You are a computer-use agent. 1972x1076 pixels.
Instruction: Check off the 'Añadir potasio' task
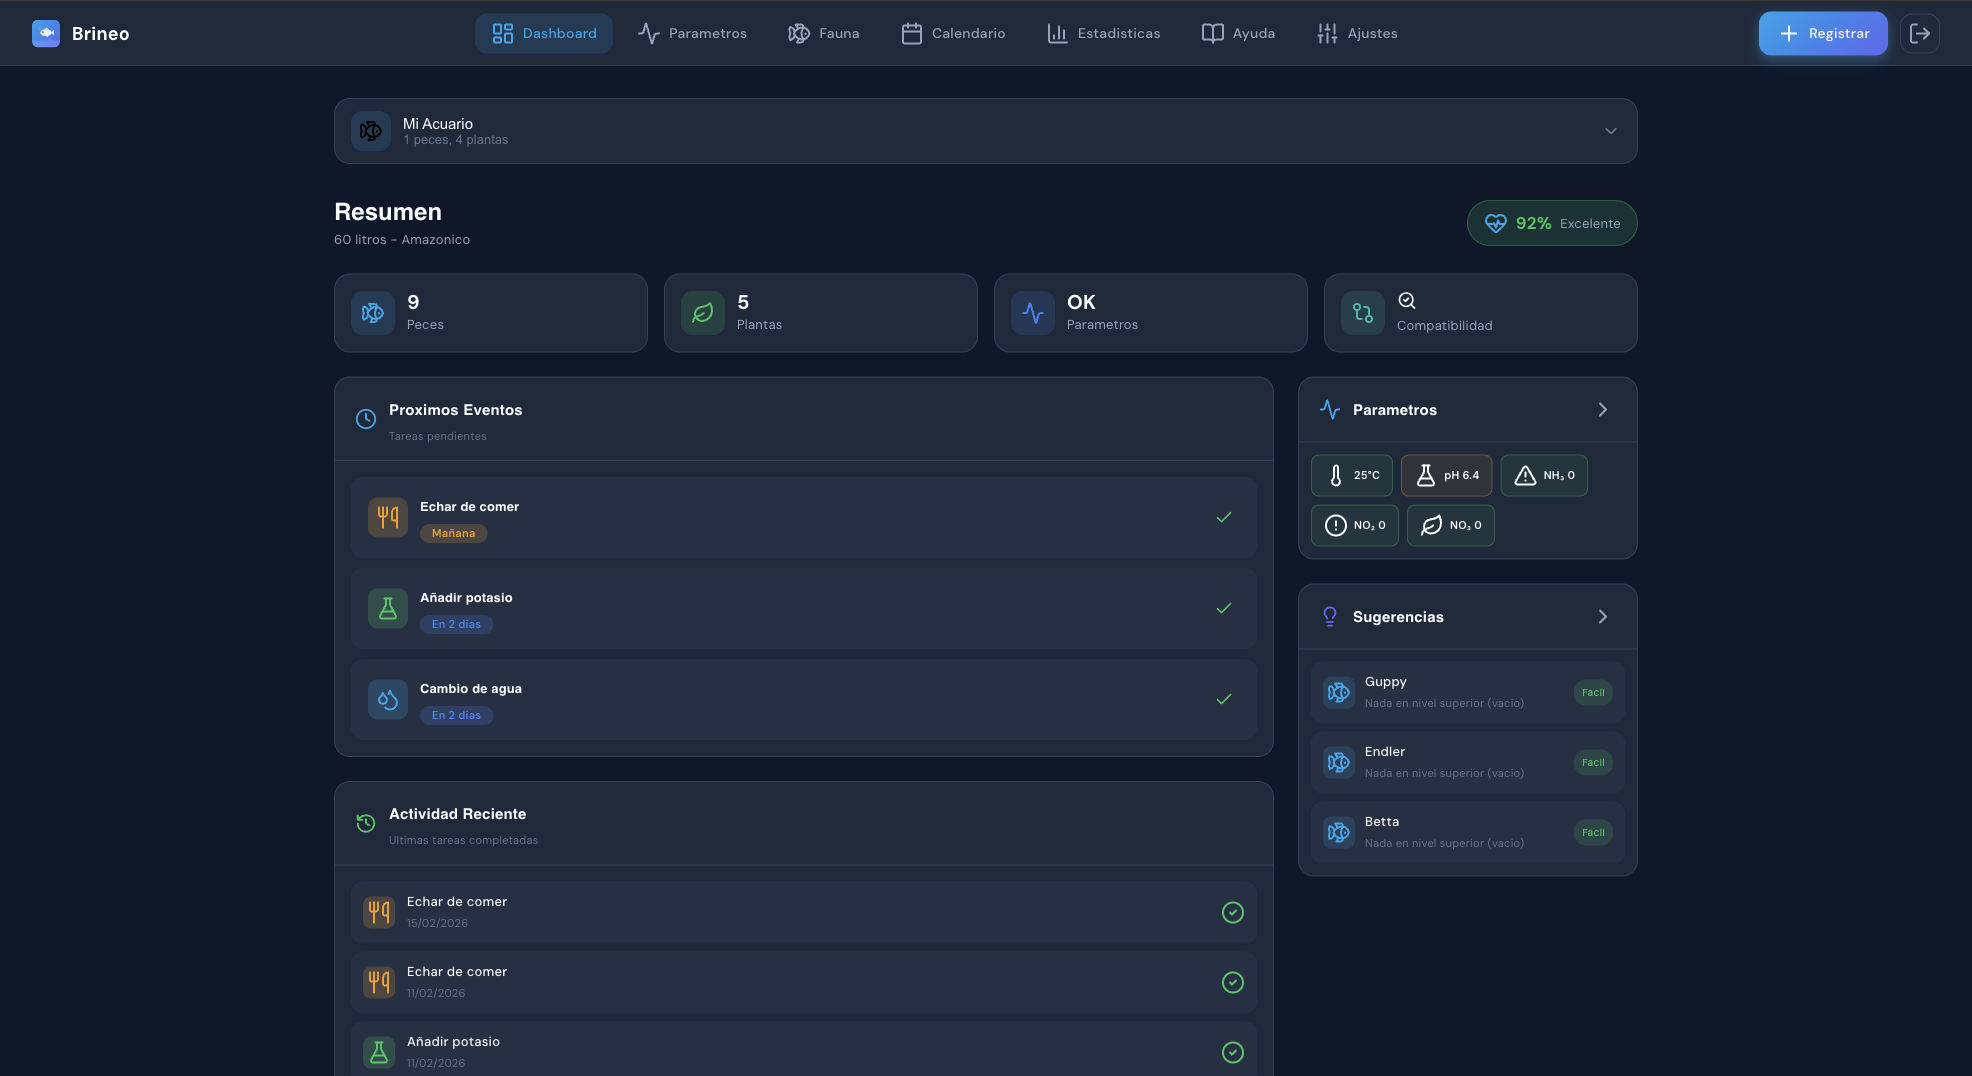tap(1223, 608)
